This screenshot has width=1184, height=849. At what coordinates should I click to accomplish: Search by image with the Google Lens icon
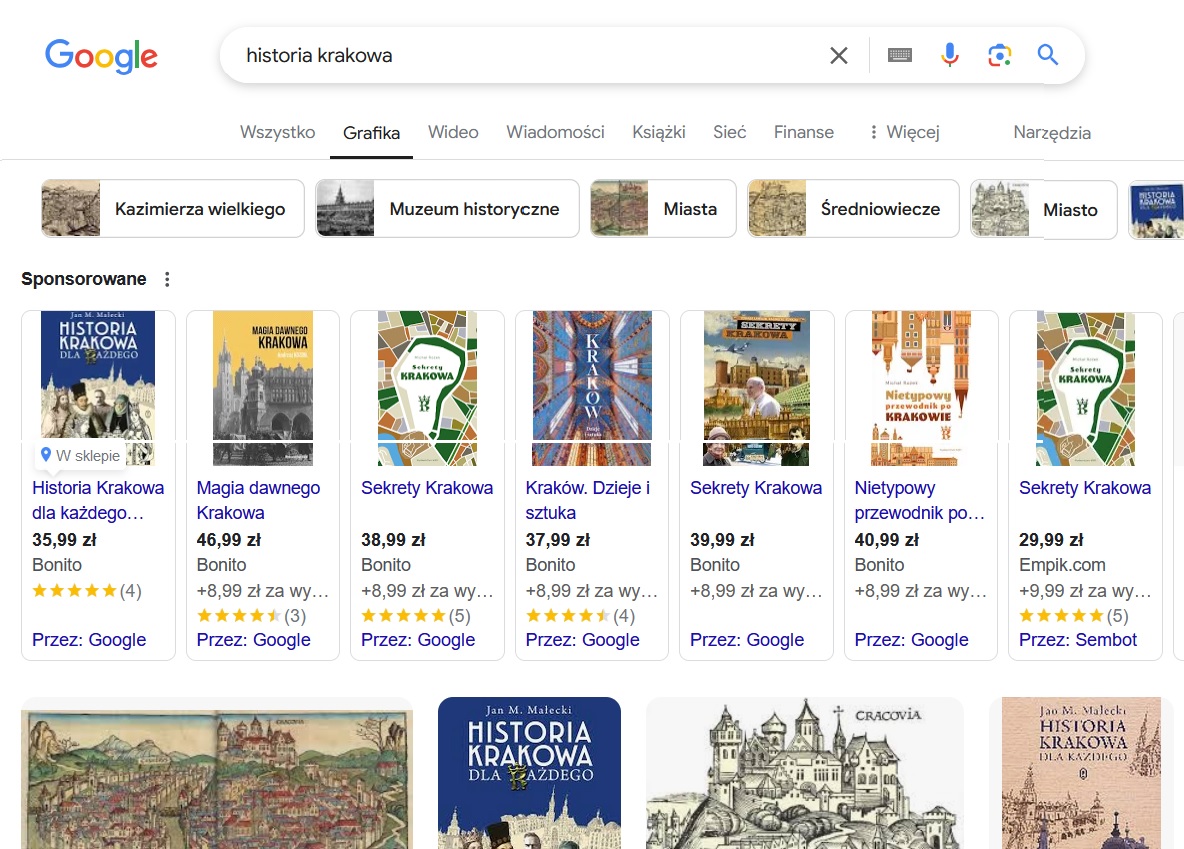(x=998, y=55)
